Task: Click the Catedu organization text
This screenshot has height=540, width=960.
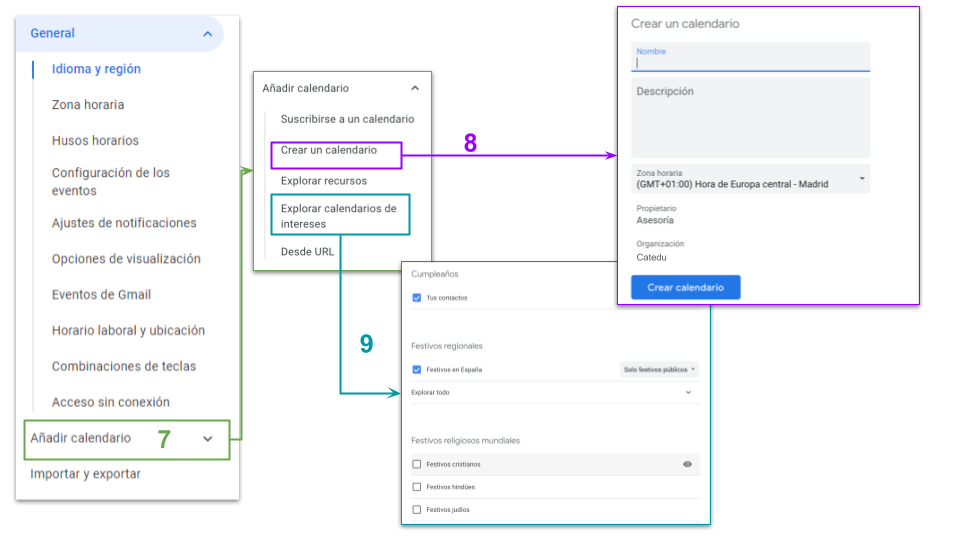Action: click(x=651, y=257)
